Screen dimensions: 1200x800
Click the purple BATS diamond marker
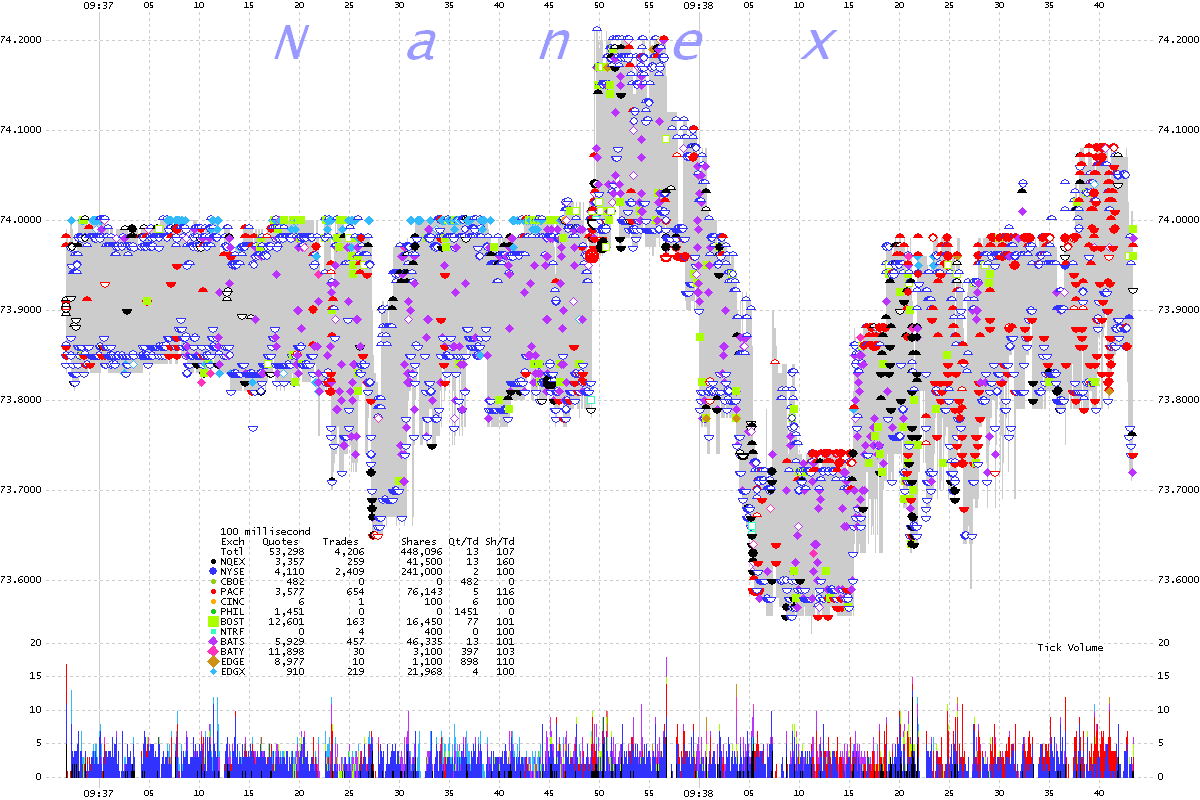tap(211, 642)
